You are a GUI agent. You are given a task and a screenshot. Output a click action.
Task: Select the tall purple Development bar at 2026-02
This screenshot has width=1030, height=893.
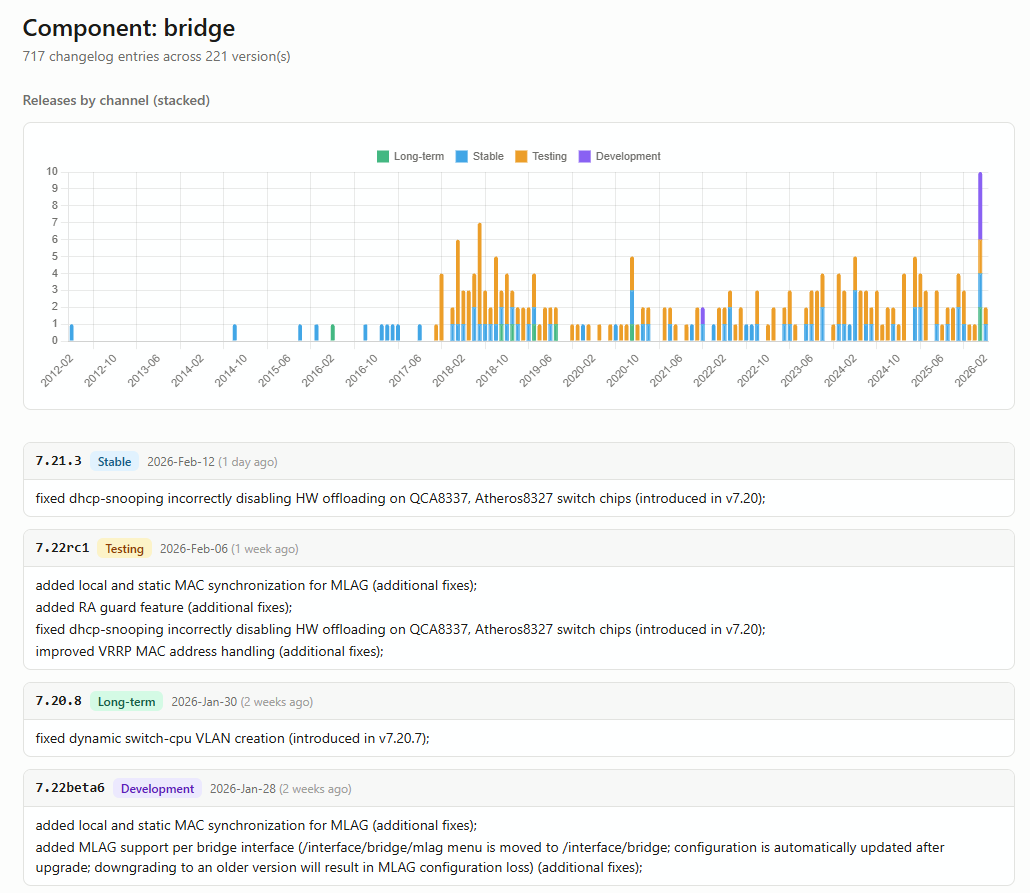tap(980, 206)
